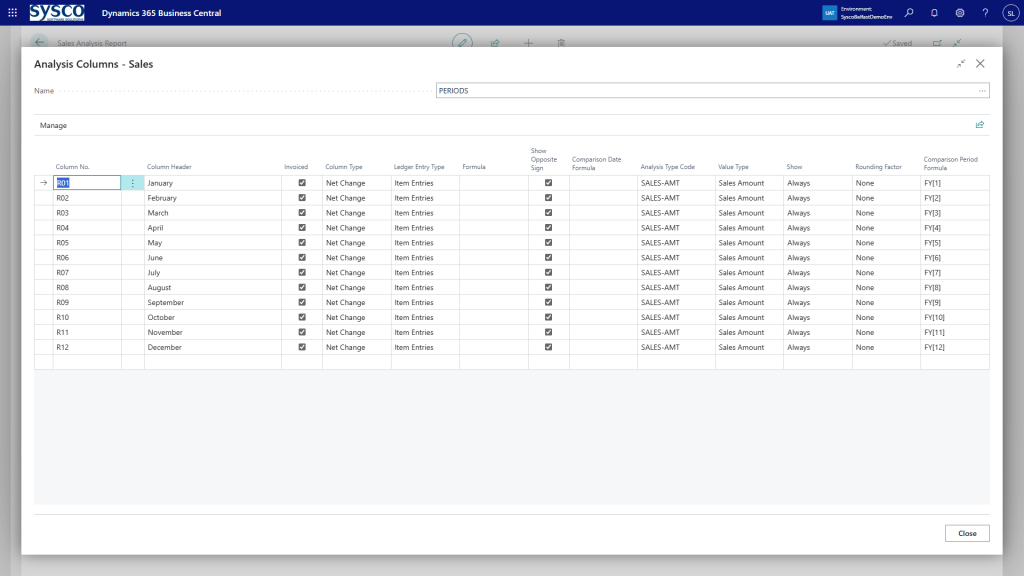Click the Dynamics 365 Business Central link
Viewport: 1024px width, 576px height.
point(161,13)
